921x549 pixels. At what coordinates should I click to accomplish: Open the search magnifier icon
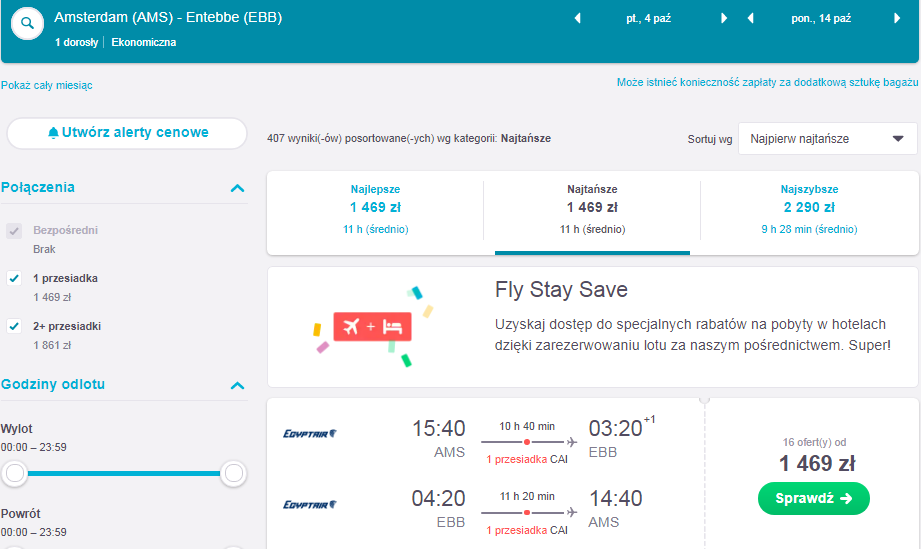tap(27, 23)
